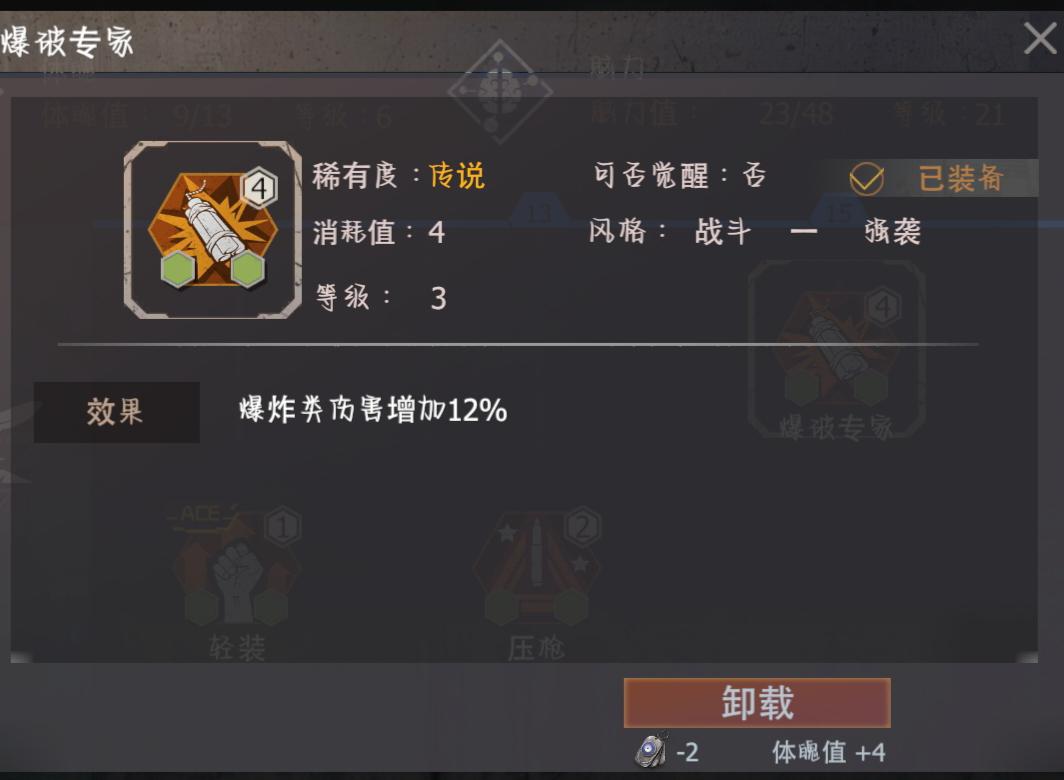The height and width of the screenshot is (780, 1064).
Task: Click the right green hexagon slot
Action: click(248, 270)
